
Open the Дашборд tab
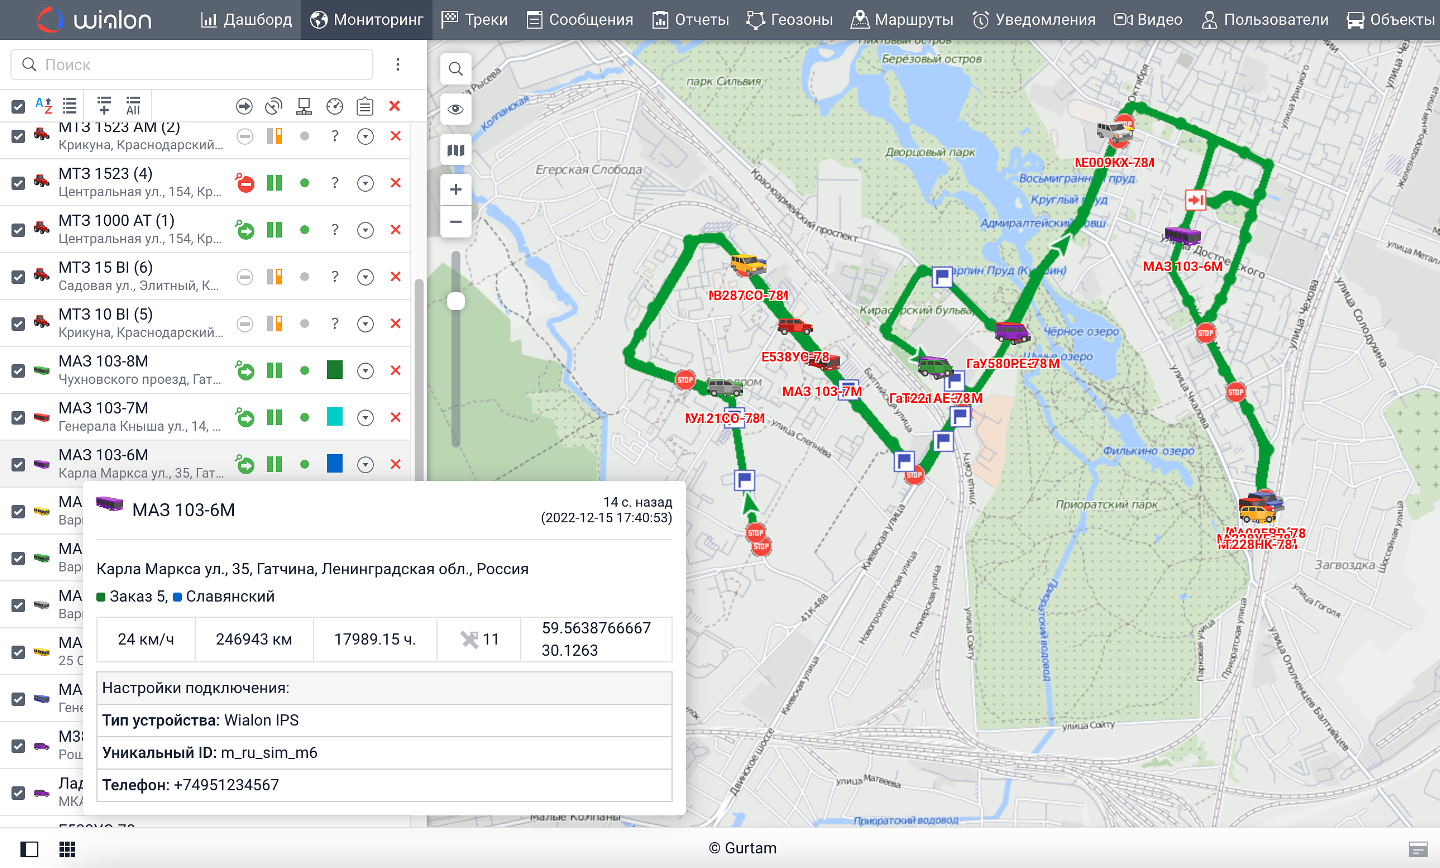click(246, 20)
